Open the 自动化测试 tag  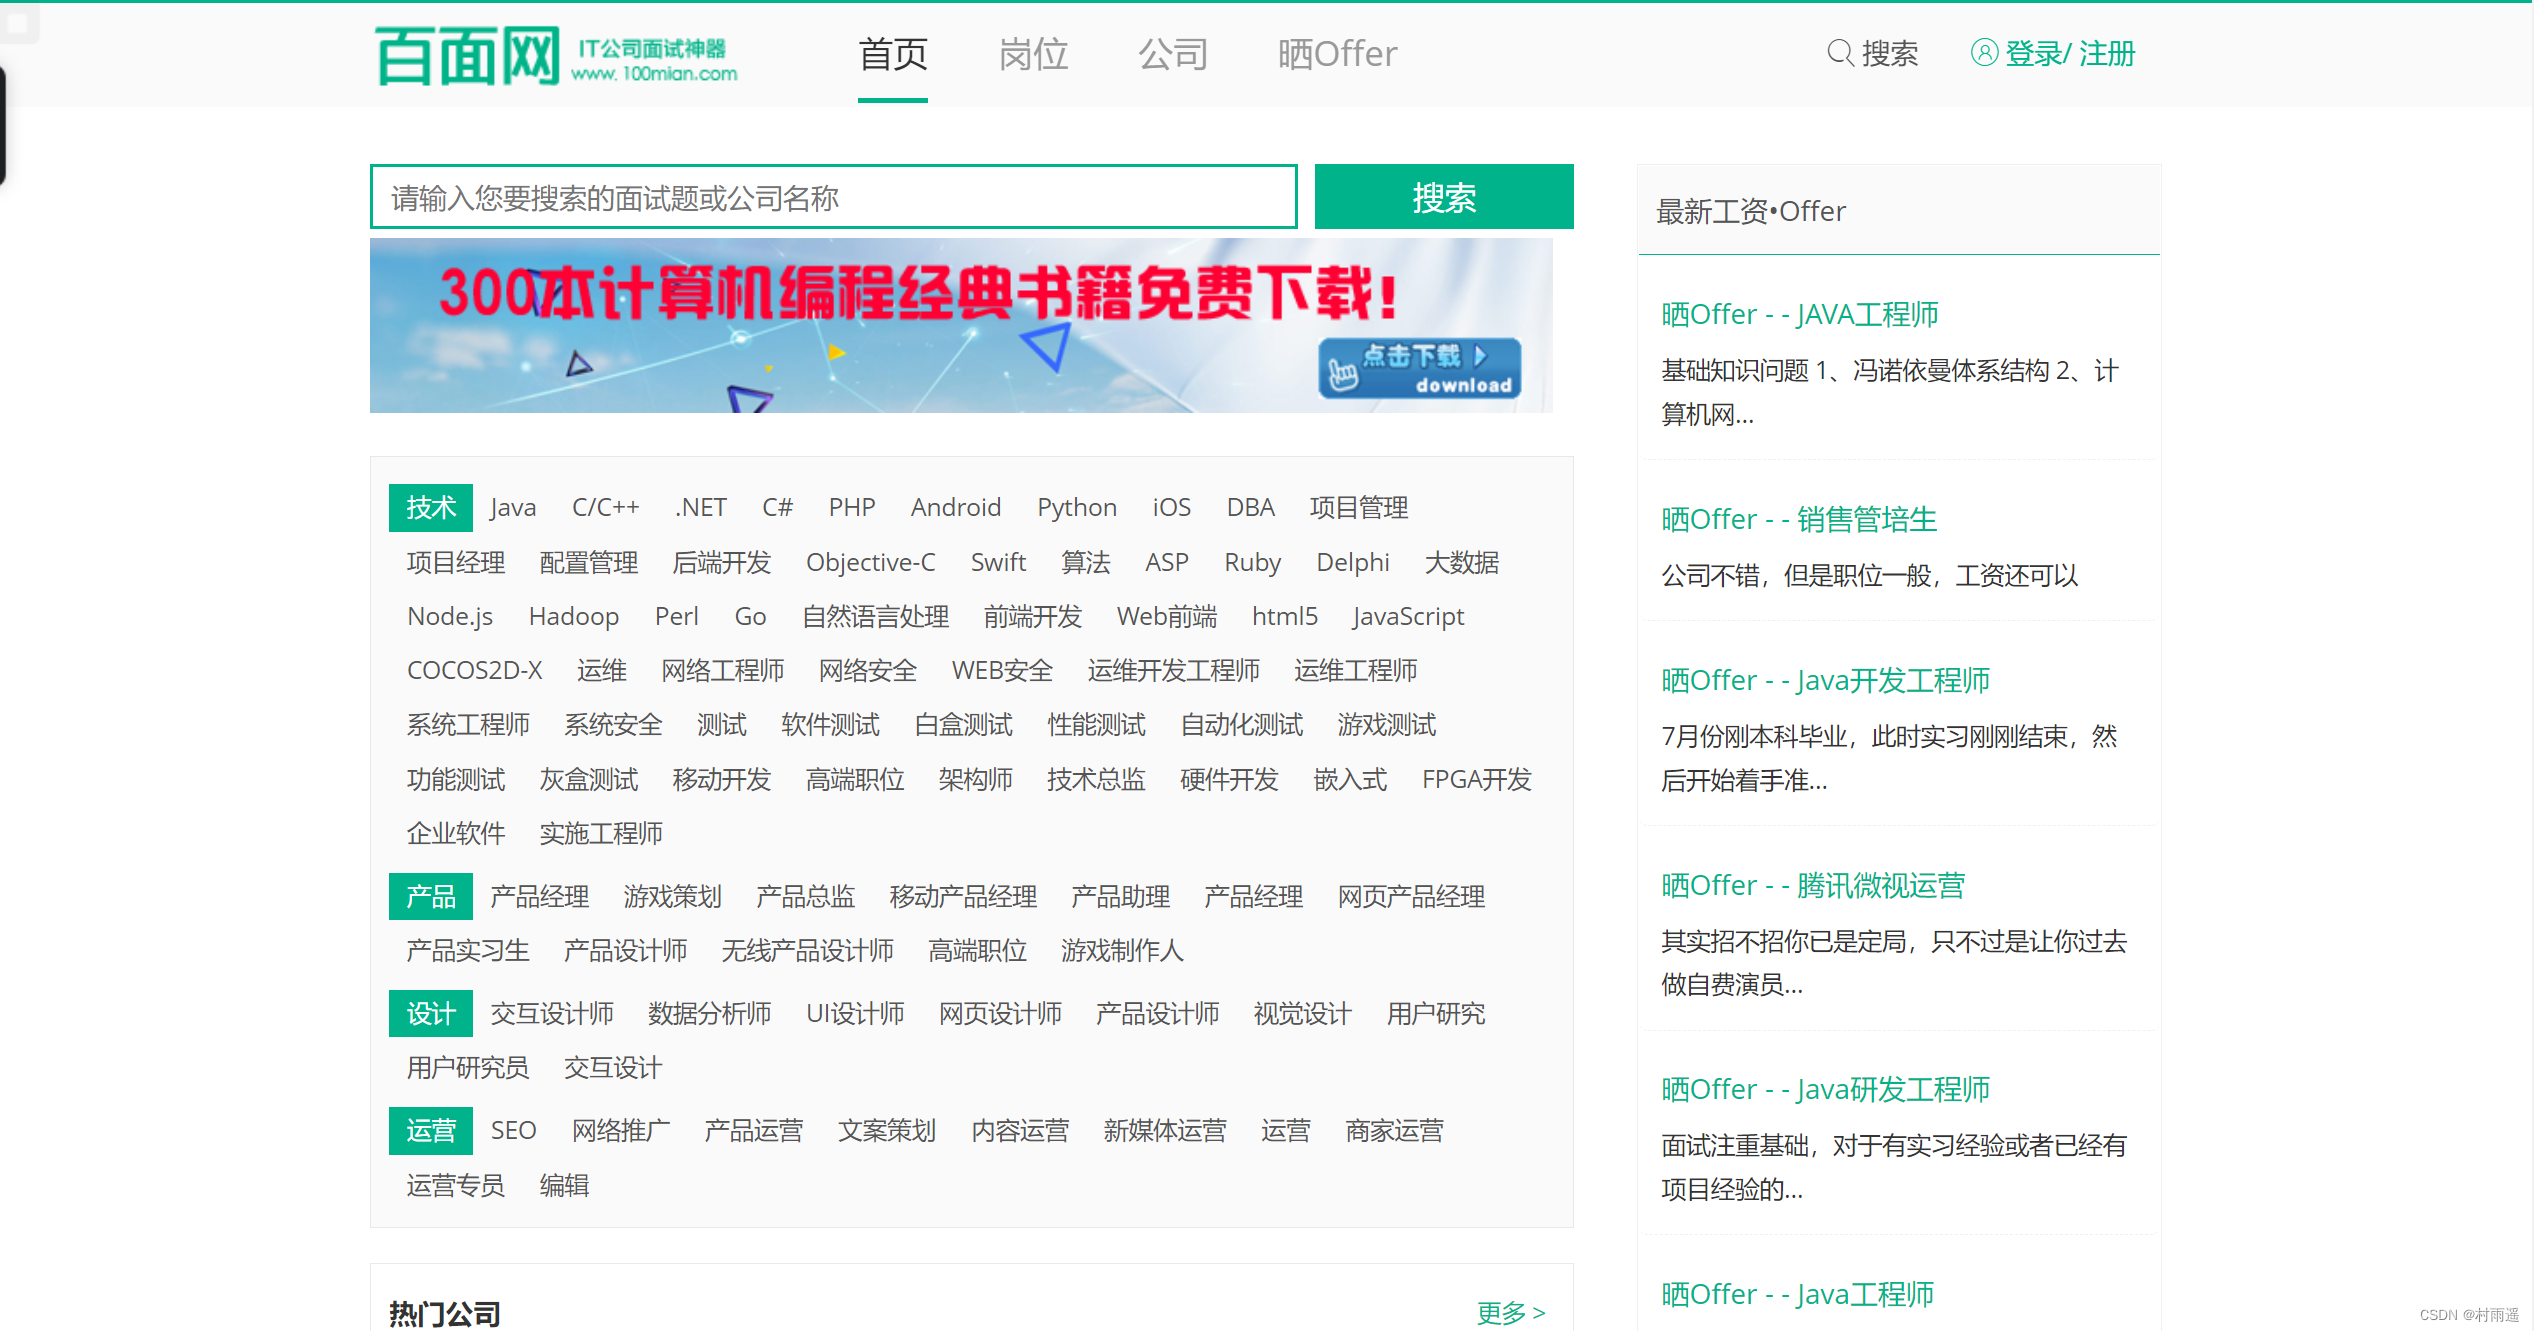[x=1242, y=725]
